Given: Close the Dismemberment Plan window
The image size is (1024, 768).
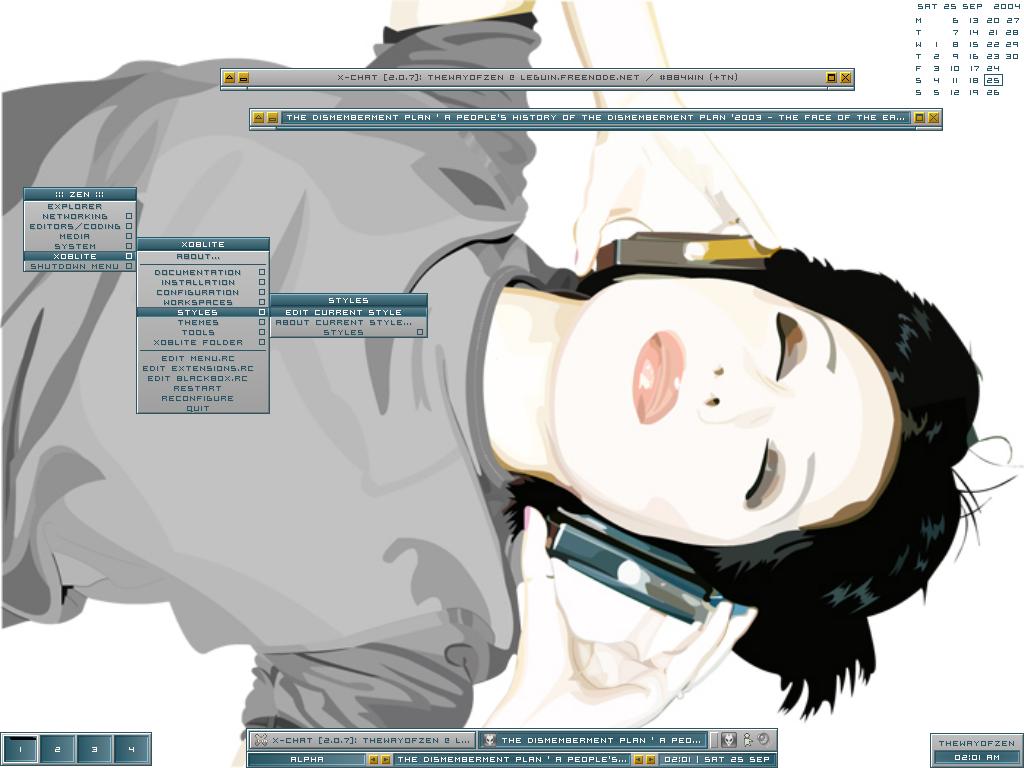Looking at the screenshot, I should pyautogui.click(x=934, y=118).
